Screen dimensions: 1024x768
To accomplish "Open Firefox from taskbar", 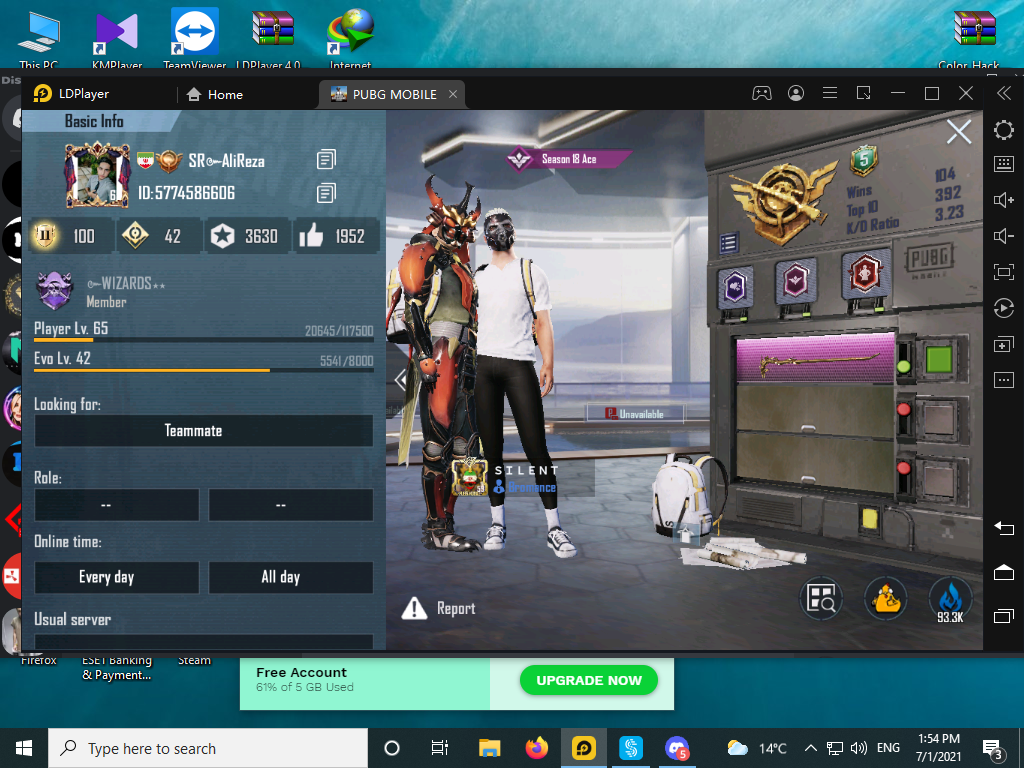I will pyautogui.click(x=537, y=748).
